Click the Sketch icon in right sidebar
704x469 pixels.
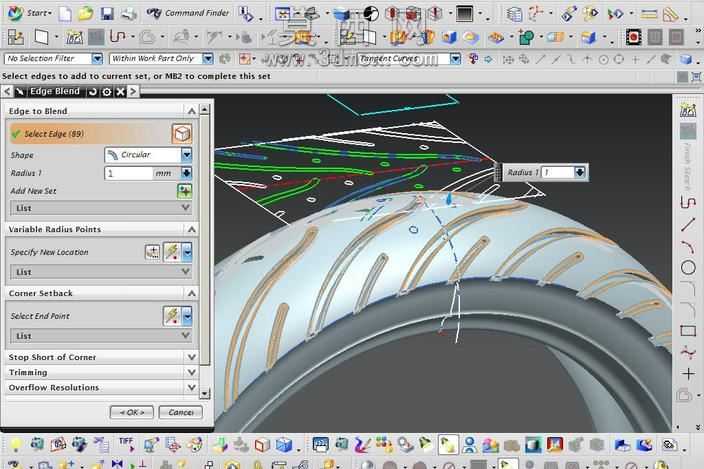pyautogui.click(x=687, y=110)
